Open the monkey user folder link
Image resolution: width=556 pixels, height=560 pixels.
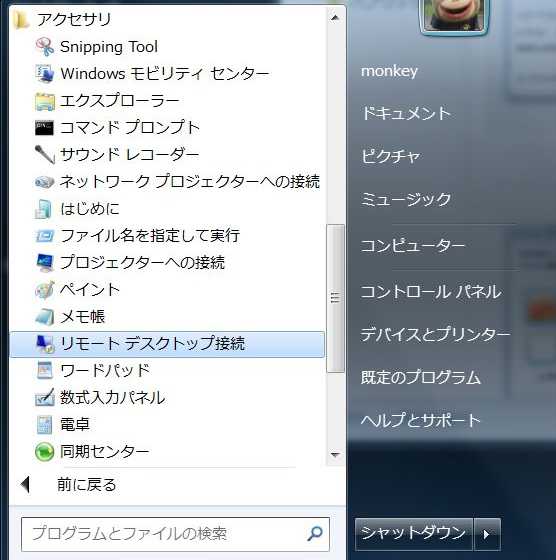click(389, 71)
